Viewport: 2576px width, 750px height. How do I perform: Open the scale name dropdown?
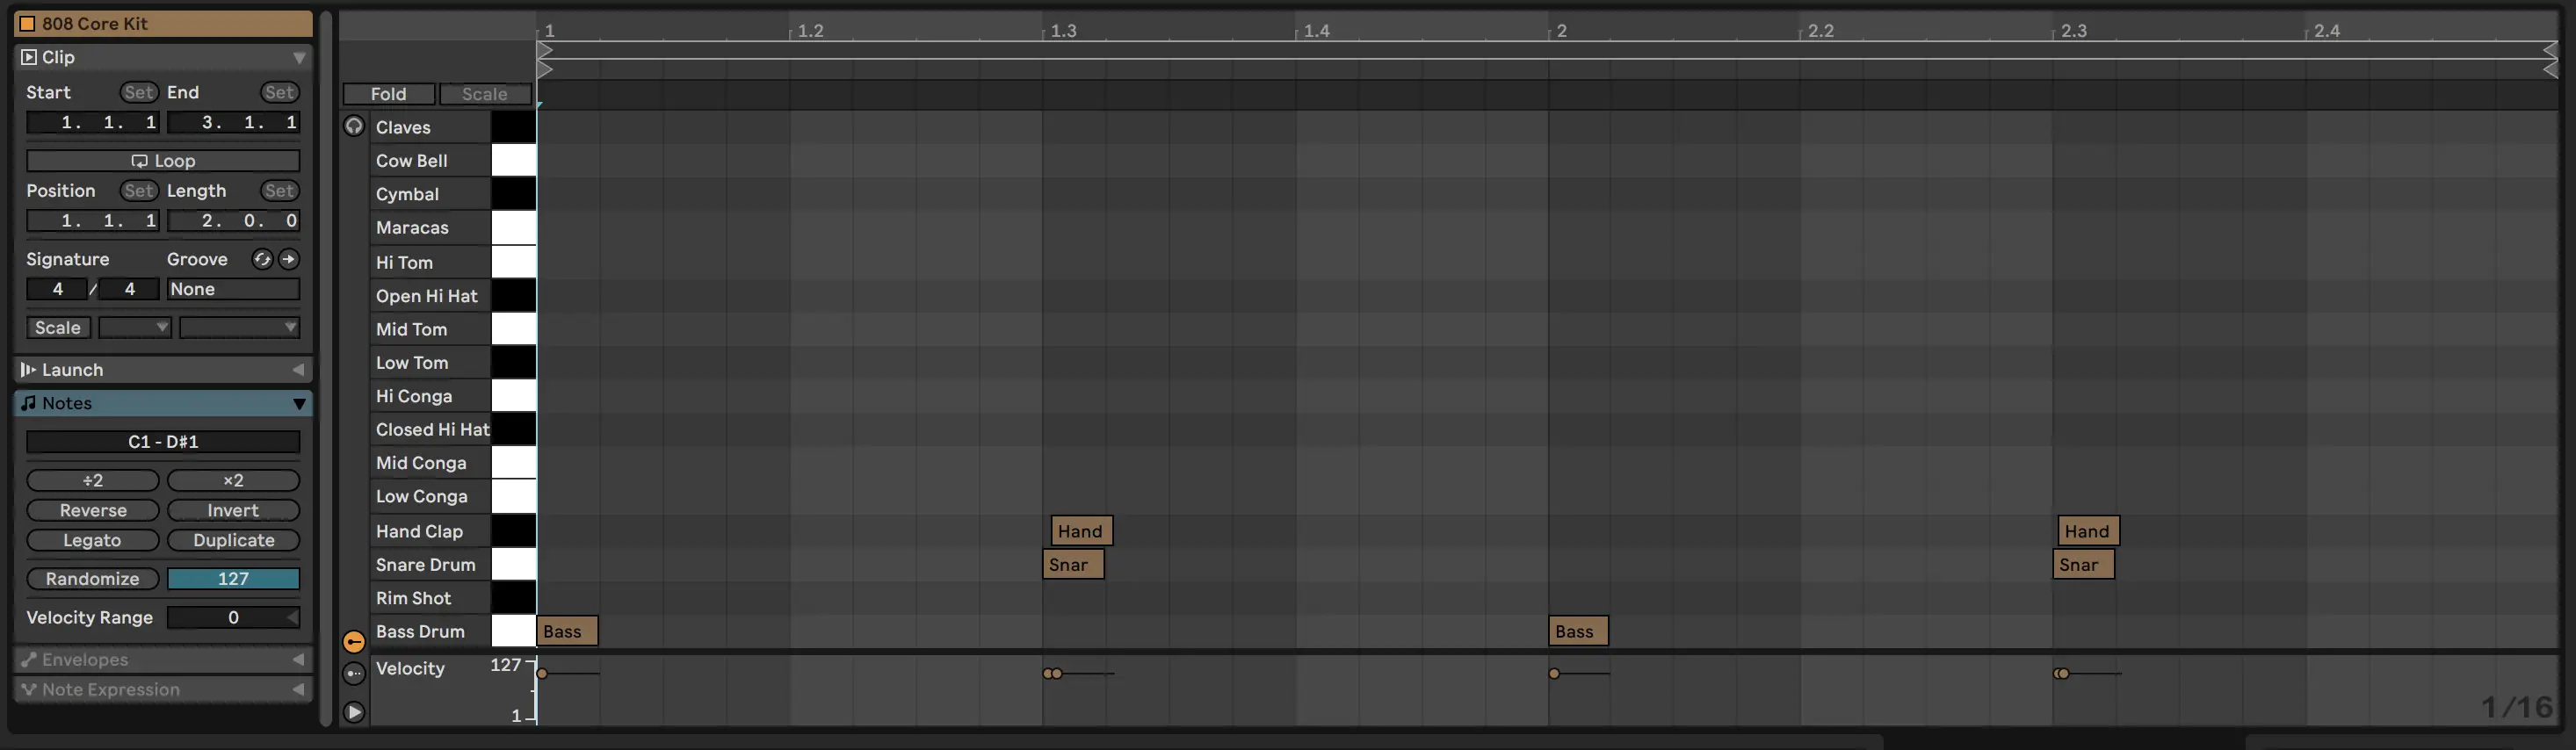tap(239, 328)
